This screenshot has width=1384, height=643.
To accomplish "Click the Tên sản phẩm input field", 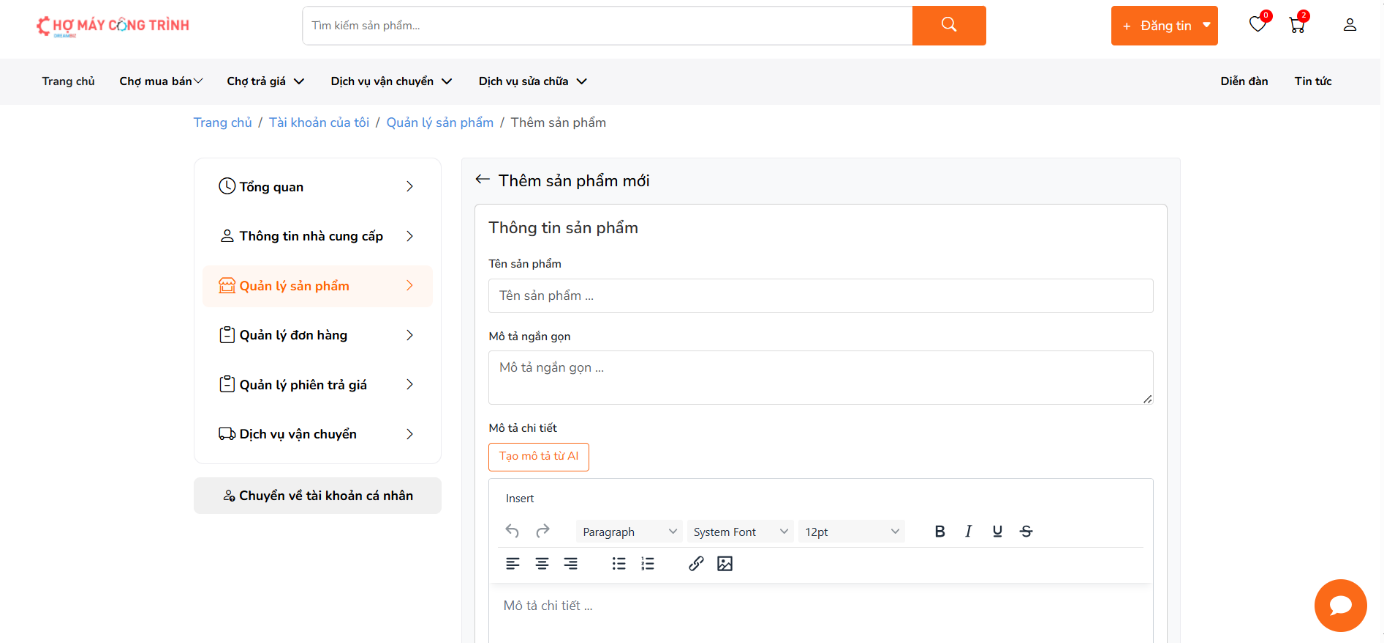I will 820,296.
